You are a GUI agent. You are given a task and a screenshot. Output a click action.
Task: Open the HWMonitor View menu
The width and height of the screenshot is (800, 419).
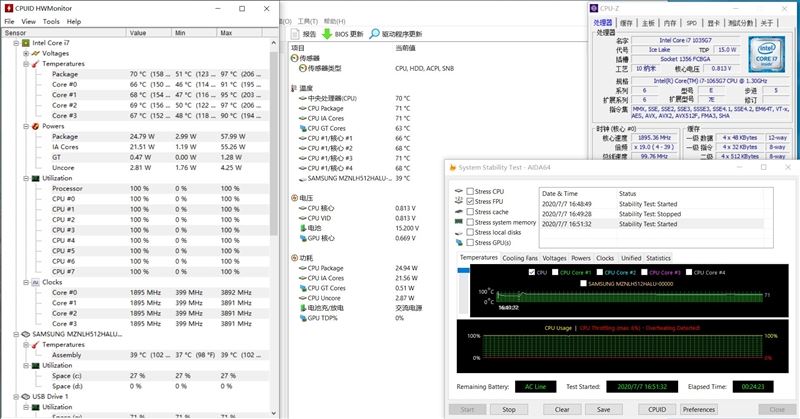tap(29, 21)
